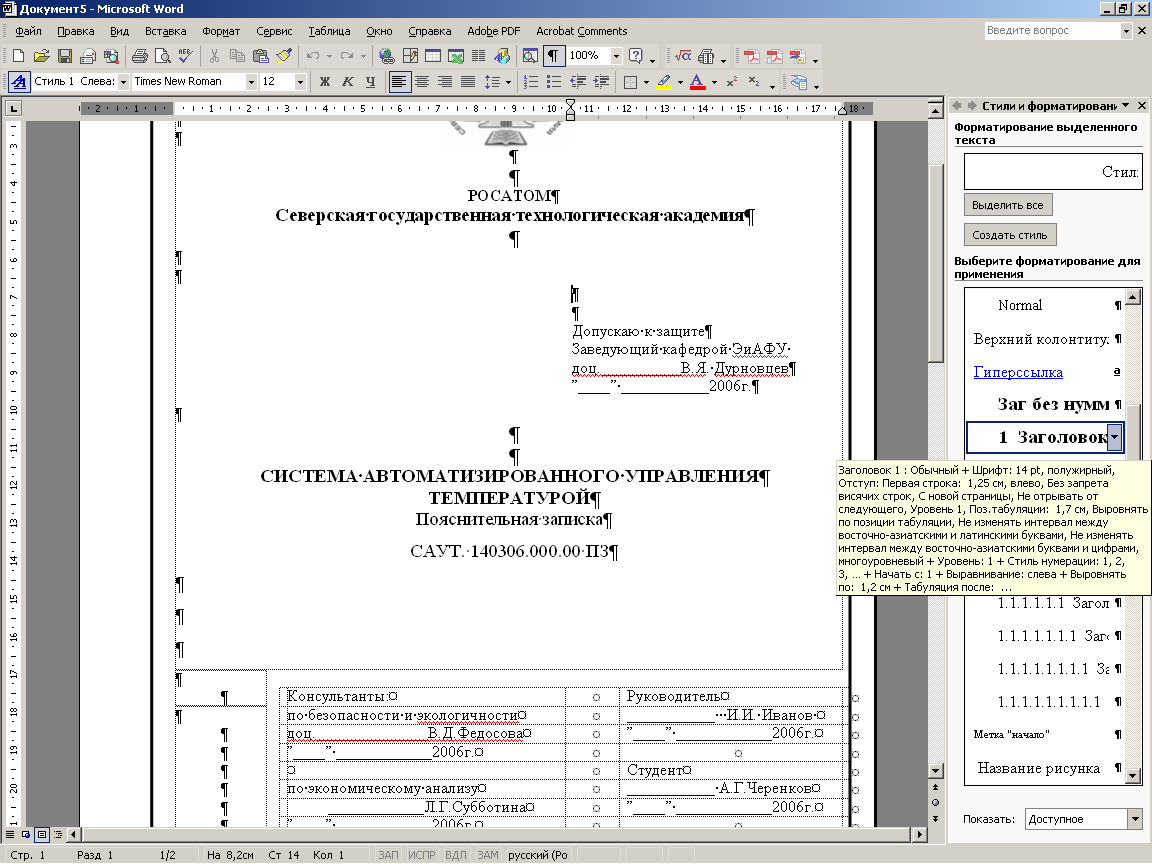Toggle ЗАМ overtype mode in status bar
Viewport: 1152px width, 864px height.
(x=488, y=855)
